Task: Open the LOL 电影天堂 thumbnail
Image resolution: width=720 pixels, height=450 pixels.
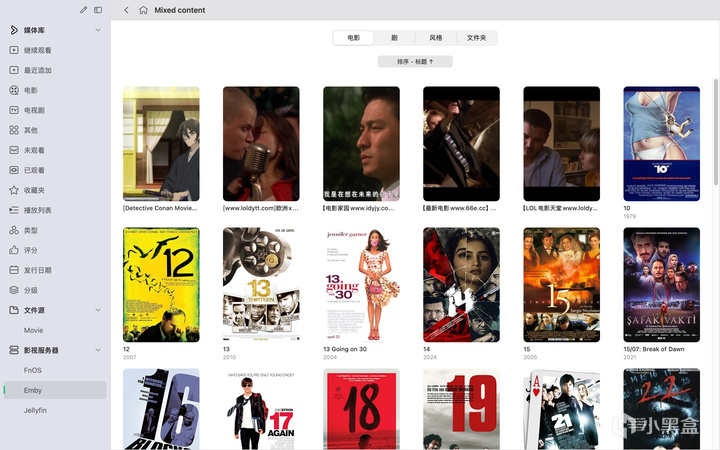Action: coord(562,144)
